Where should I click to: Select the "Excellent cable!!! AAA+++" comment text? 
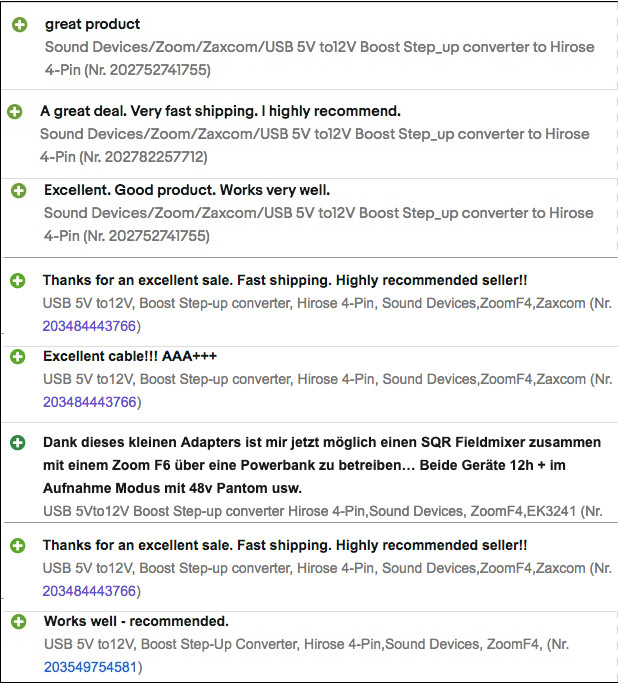pyautogui.click(x=130, y=356)
